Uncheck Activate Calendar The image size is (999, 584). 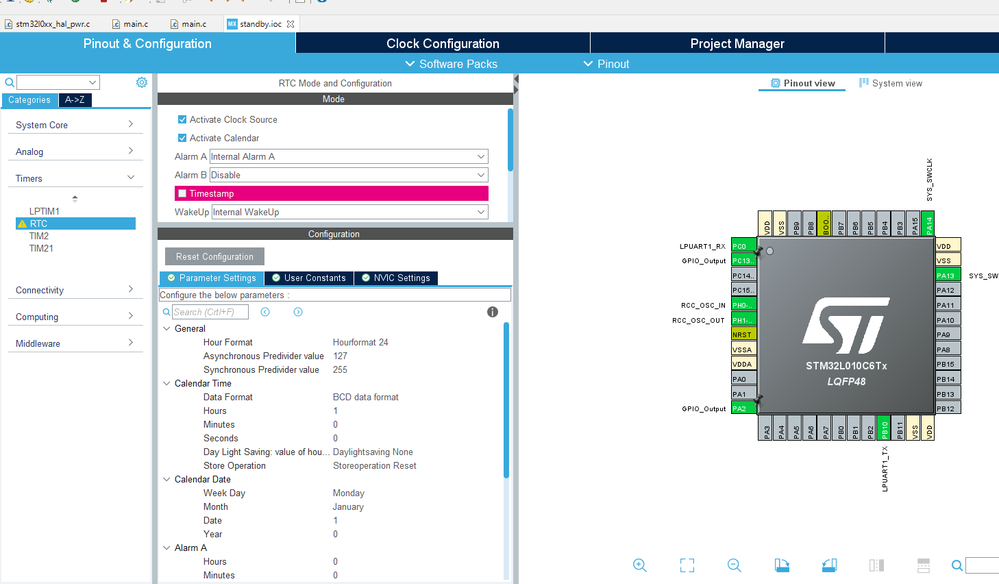coord(182,138)
